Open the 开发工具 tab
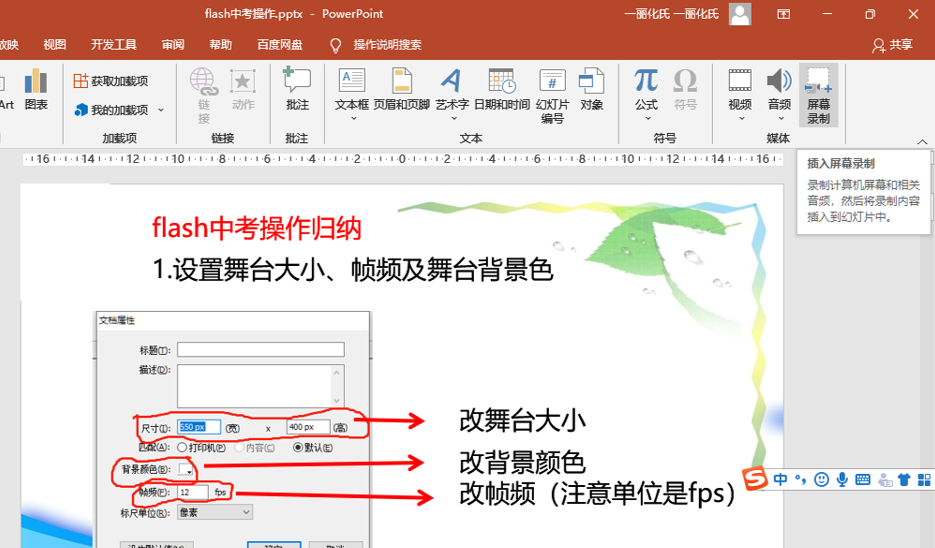 [113, 45]
